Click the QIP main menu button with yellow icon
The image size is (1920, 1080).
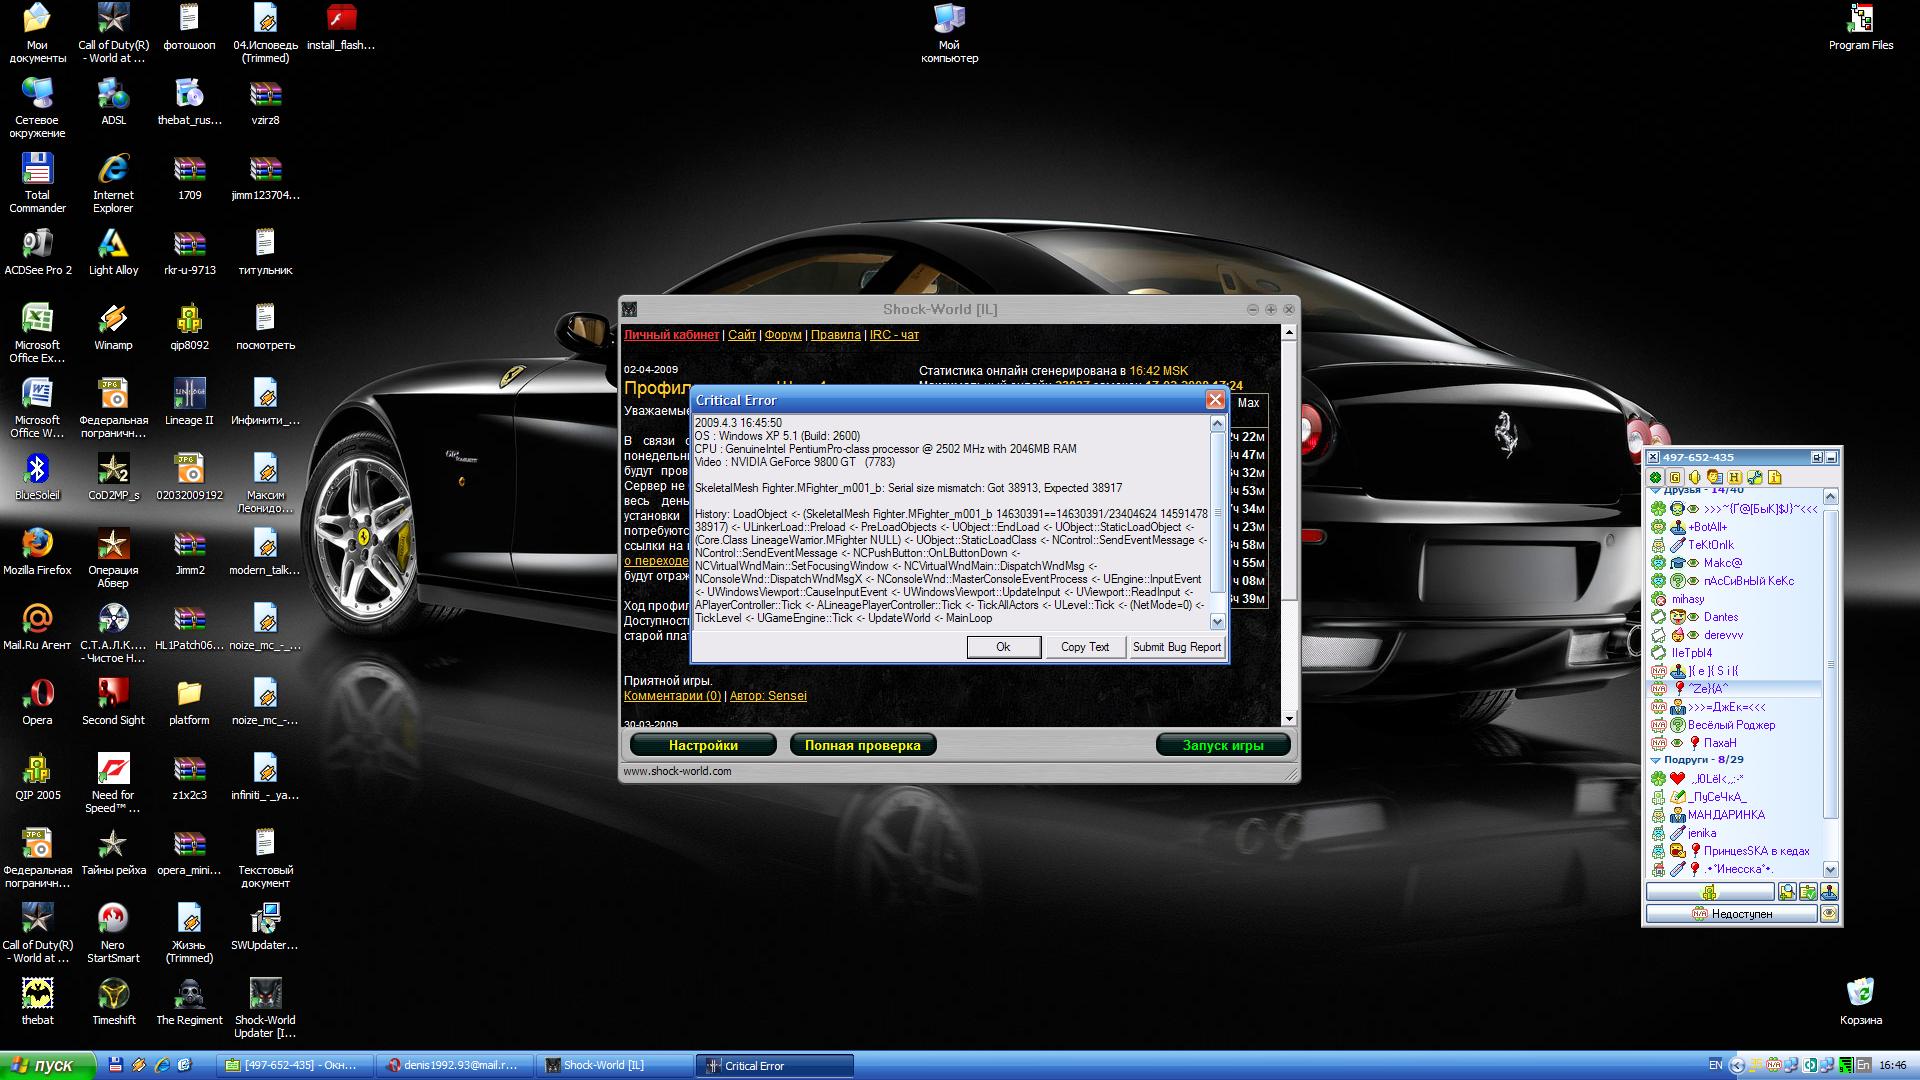(x=1709, y=891)
